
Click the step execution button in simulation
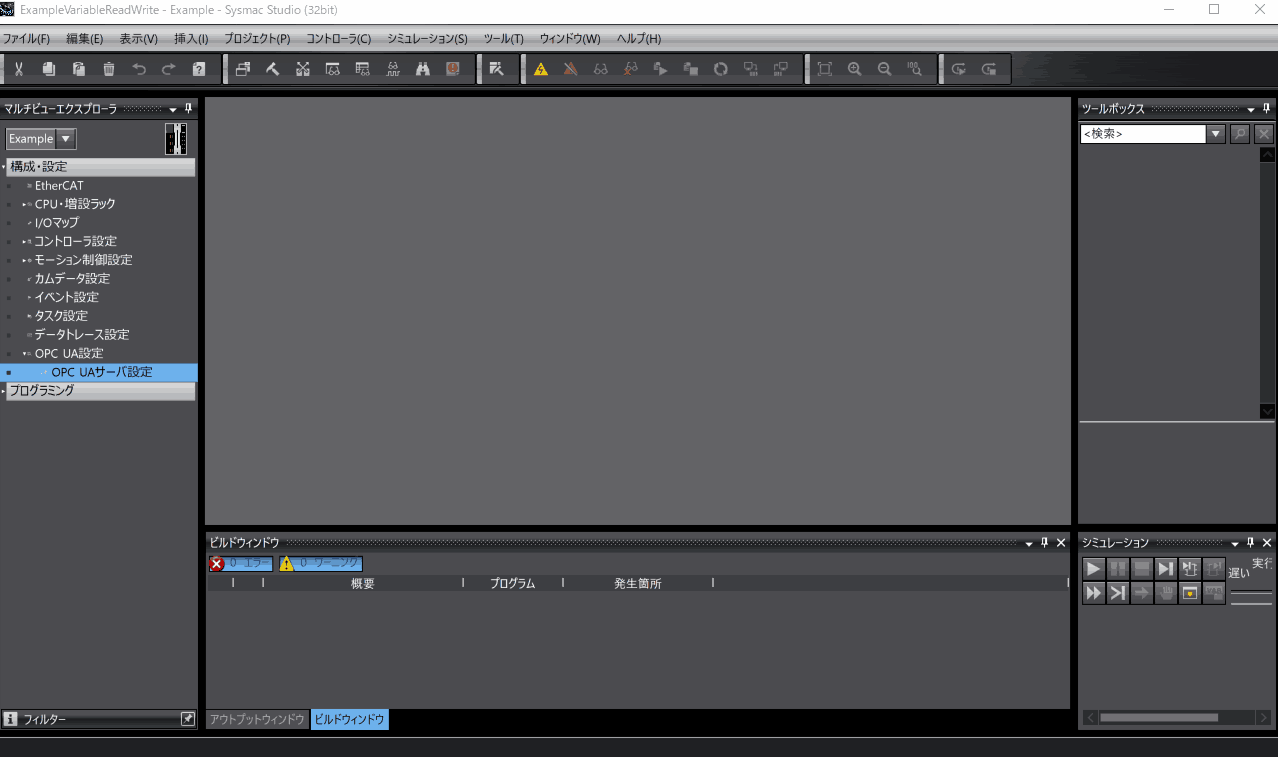coord(1166,568)
